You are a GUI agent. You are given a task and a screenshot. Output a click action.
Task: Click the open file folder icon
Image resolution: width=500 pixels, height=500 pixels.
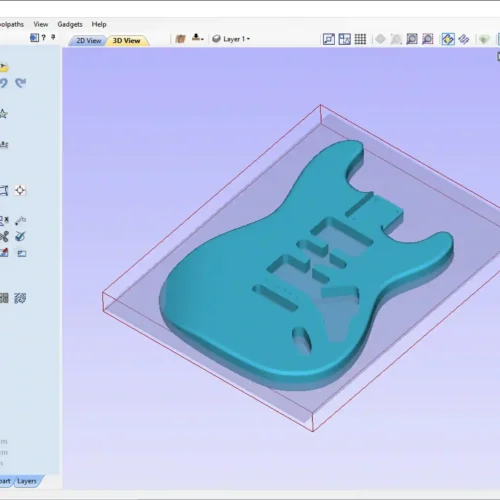pyautogui.click(x=4, y=67)
